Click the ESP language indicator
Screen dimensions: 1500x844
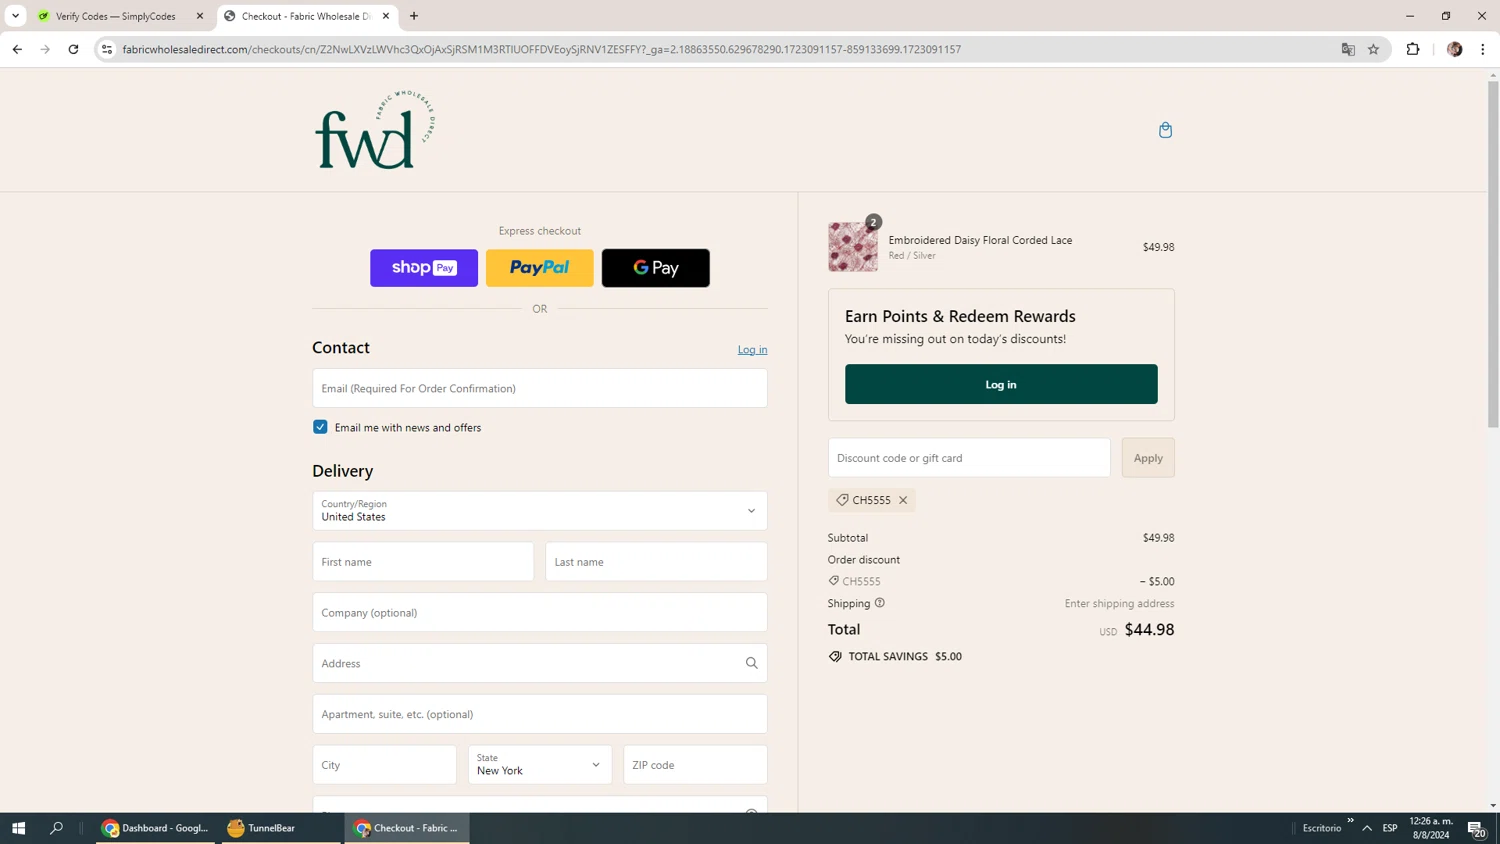click(x=1390, y=828)
